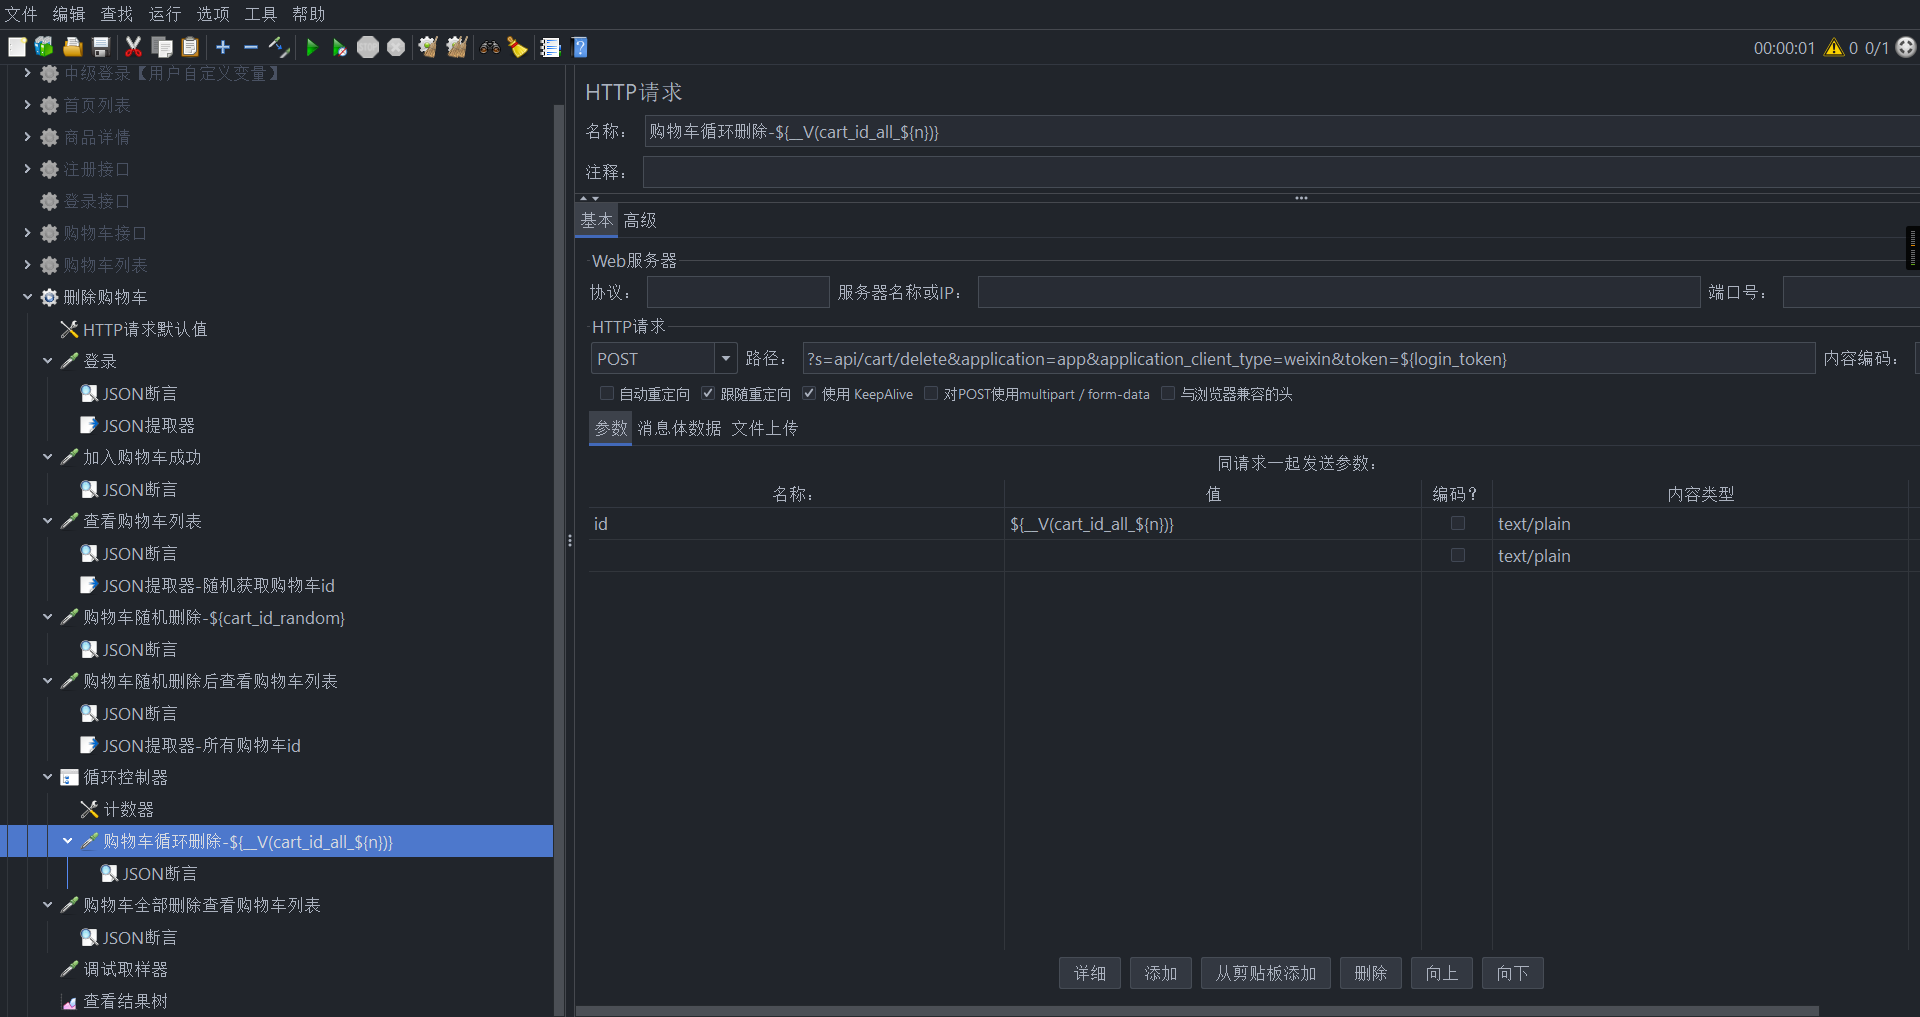Image resolution: width=1920 pixels, height=1017 pixels.
Task: Expand the 首页列表 thread group
Action: pos(28,105)
